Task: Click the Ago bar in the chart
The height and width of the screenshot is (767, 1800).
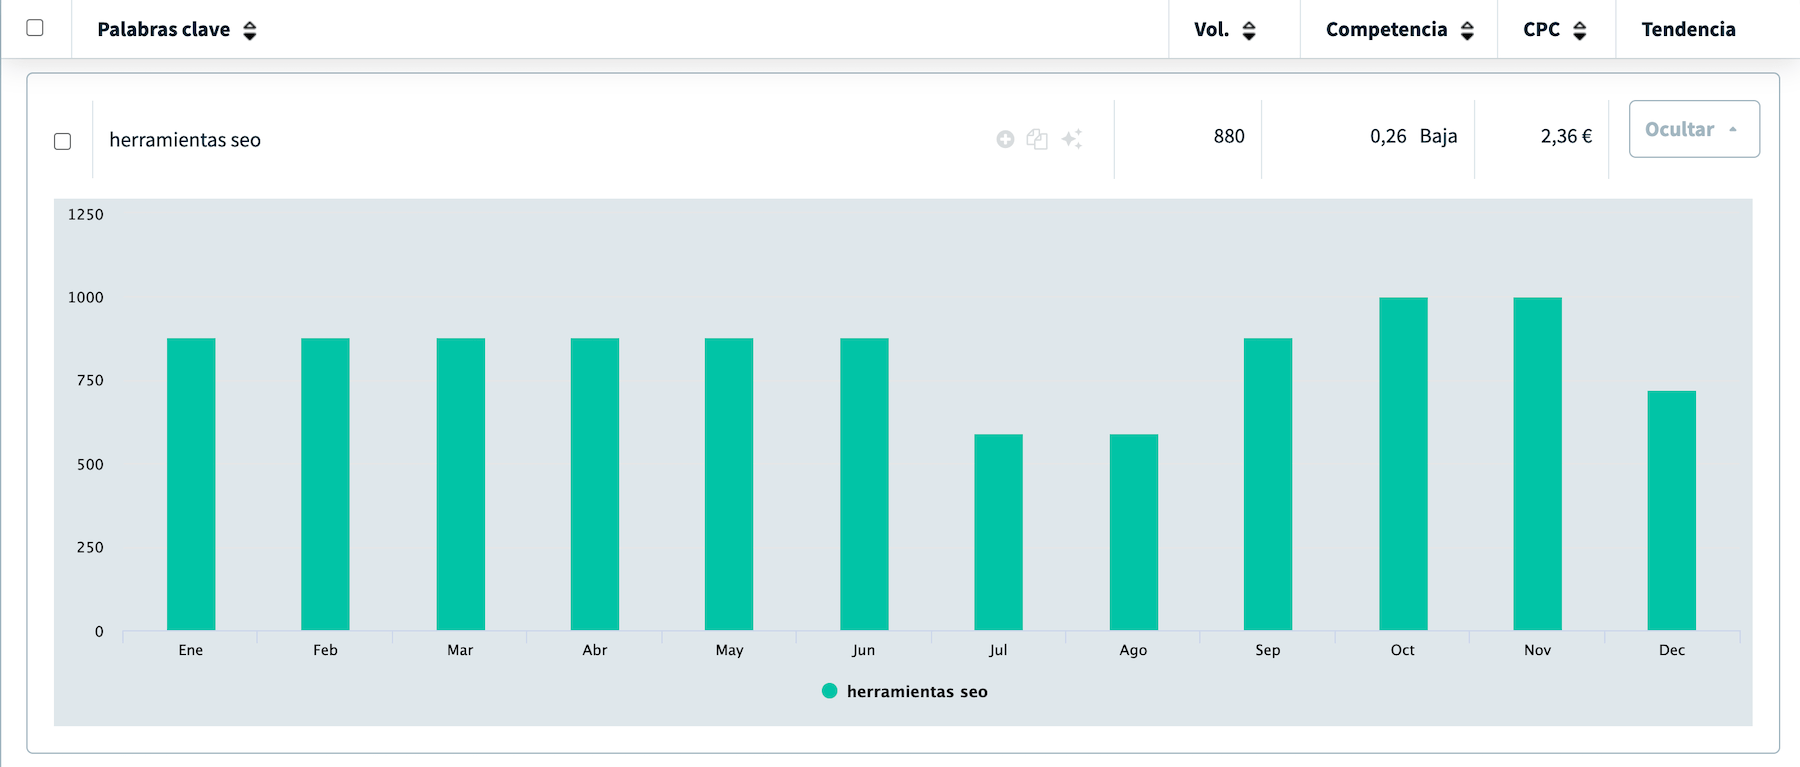Action: coord(1134,532)
